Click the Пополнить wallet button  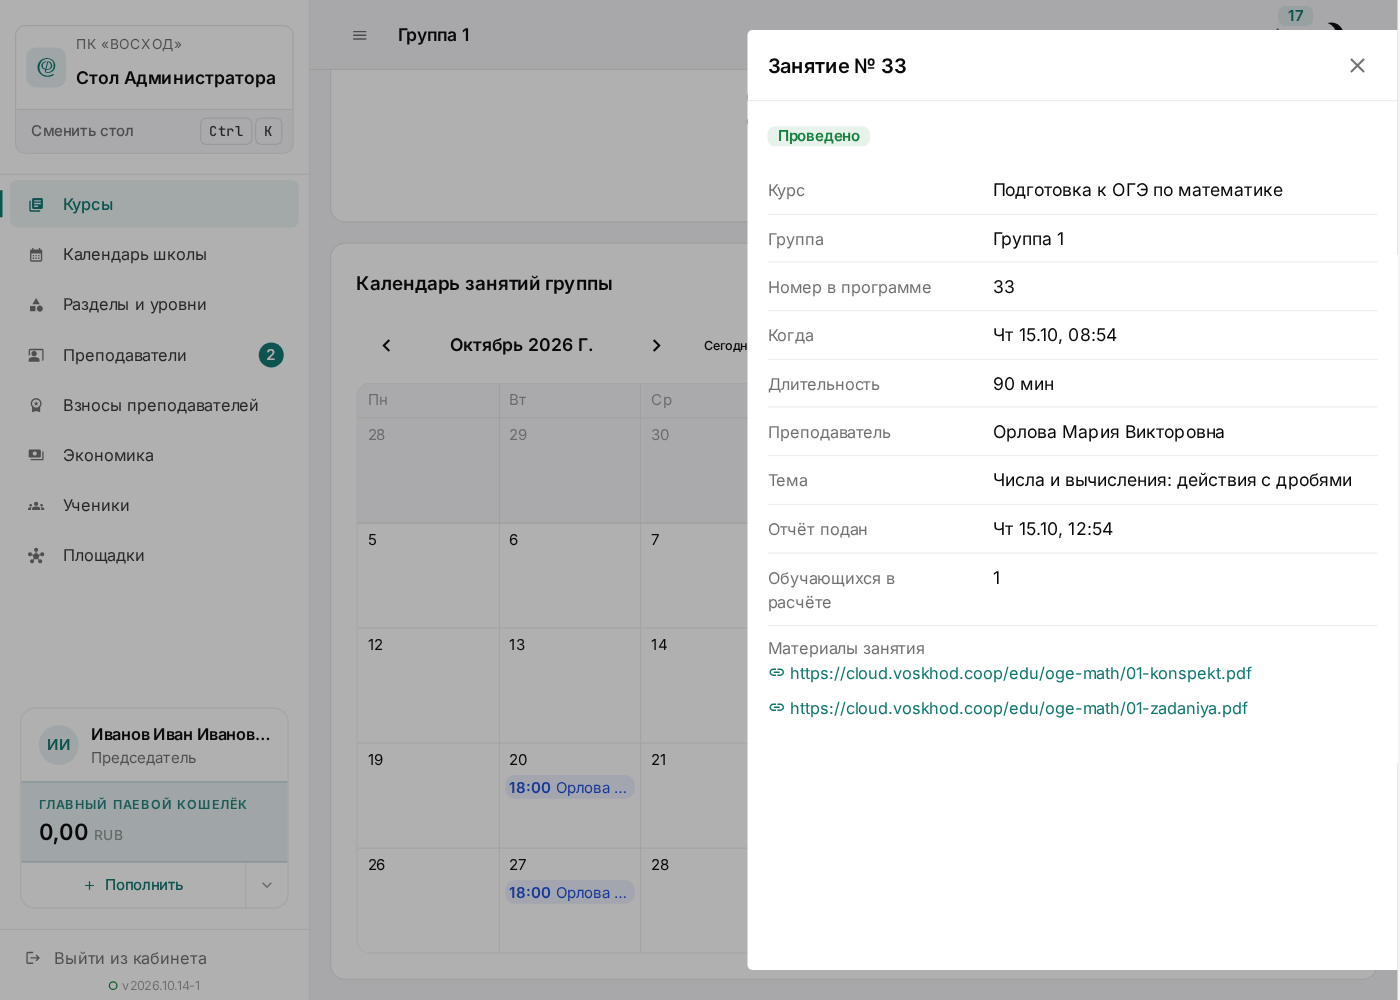(x=134, y=885)
